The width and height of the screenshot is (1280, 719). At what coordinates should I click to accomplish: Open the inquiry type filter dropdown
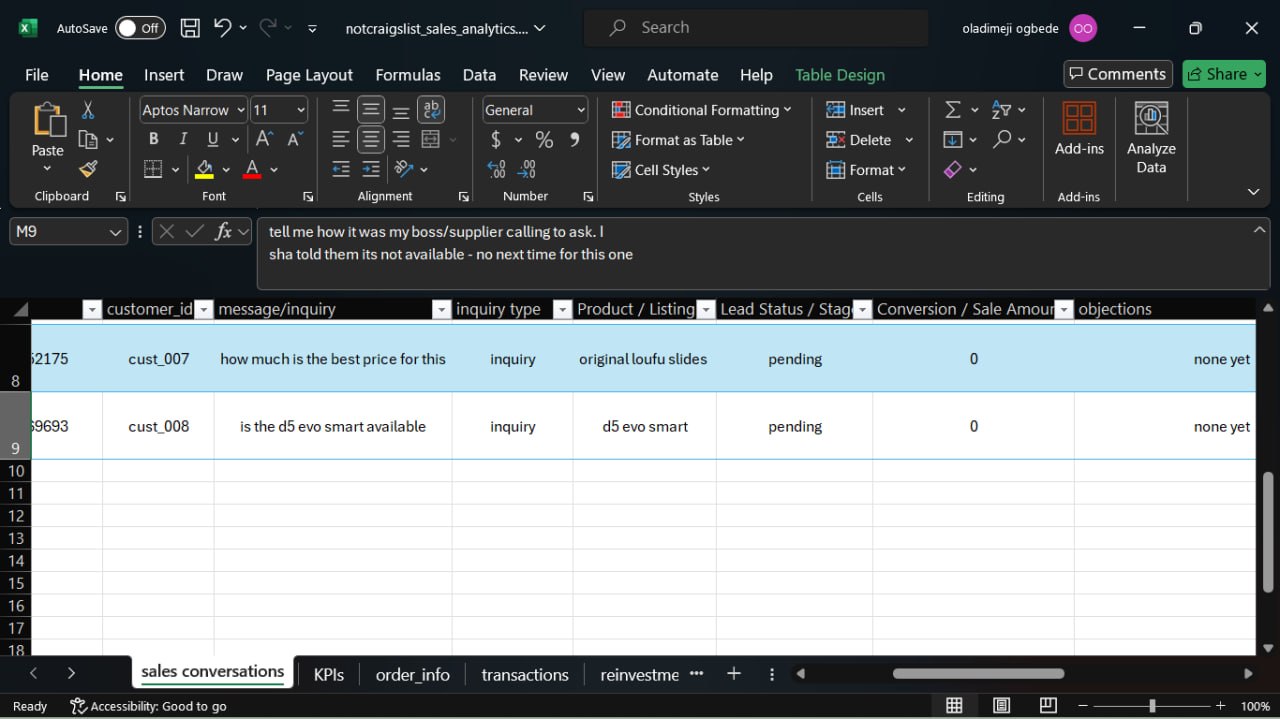(x=561, y=310)
